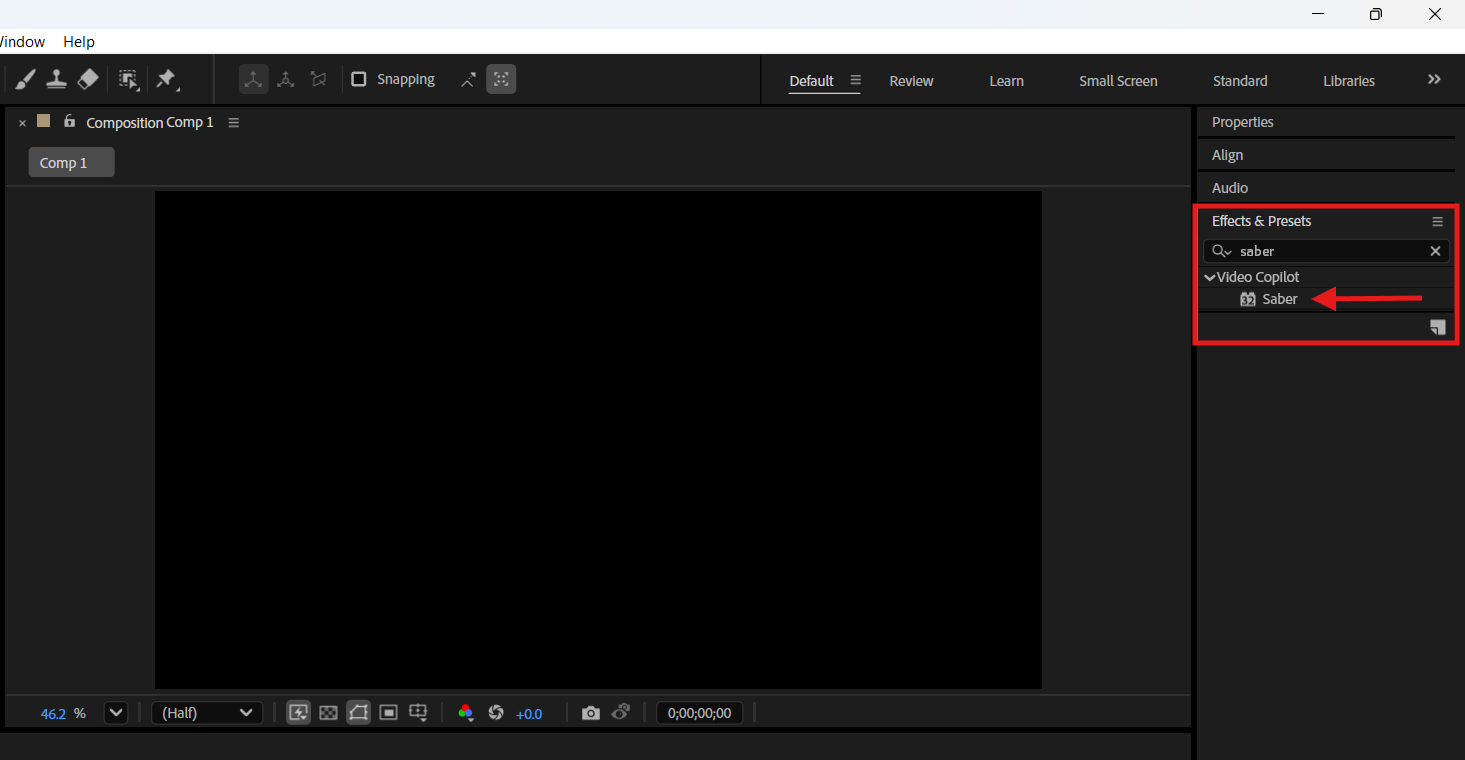Select the Roto Brush tool
Viewport: 1465px width, 760px height.
click(128, 79)
